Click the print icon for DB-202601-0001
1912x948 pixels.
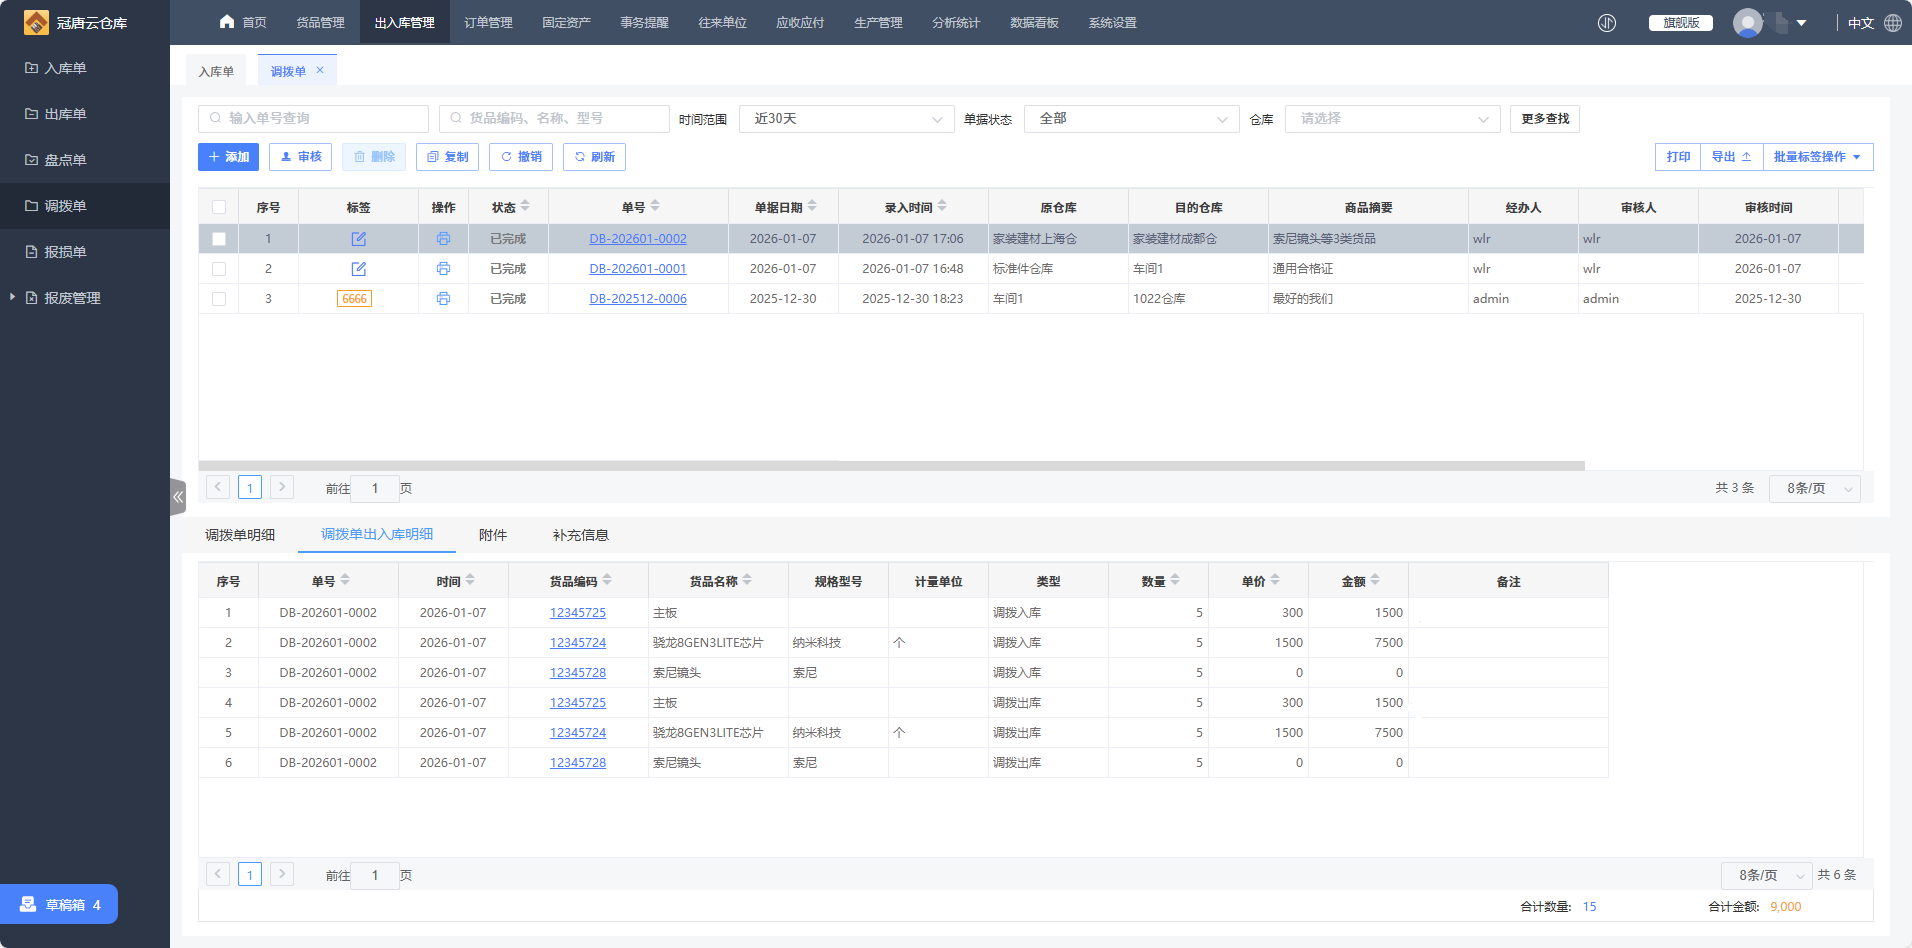[443, 269]
